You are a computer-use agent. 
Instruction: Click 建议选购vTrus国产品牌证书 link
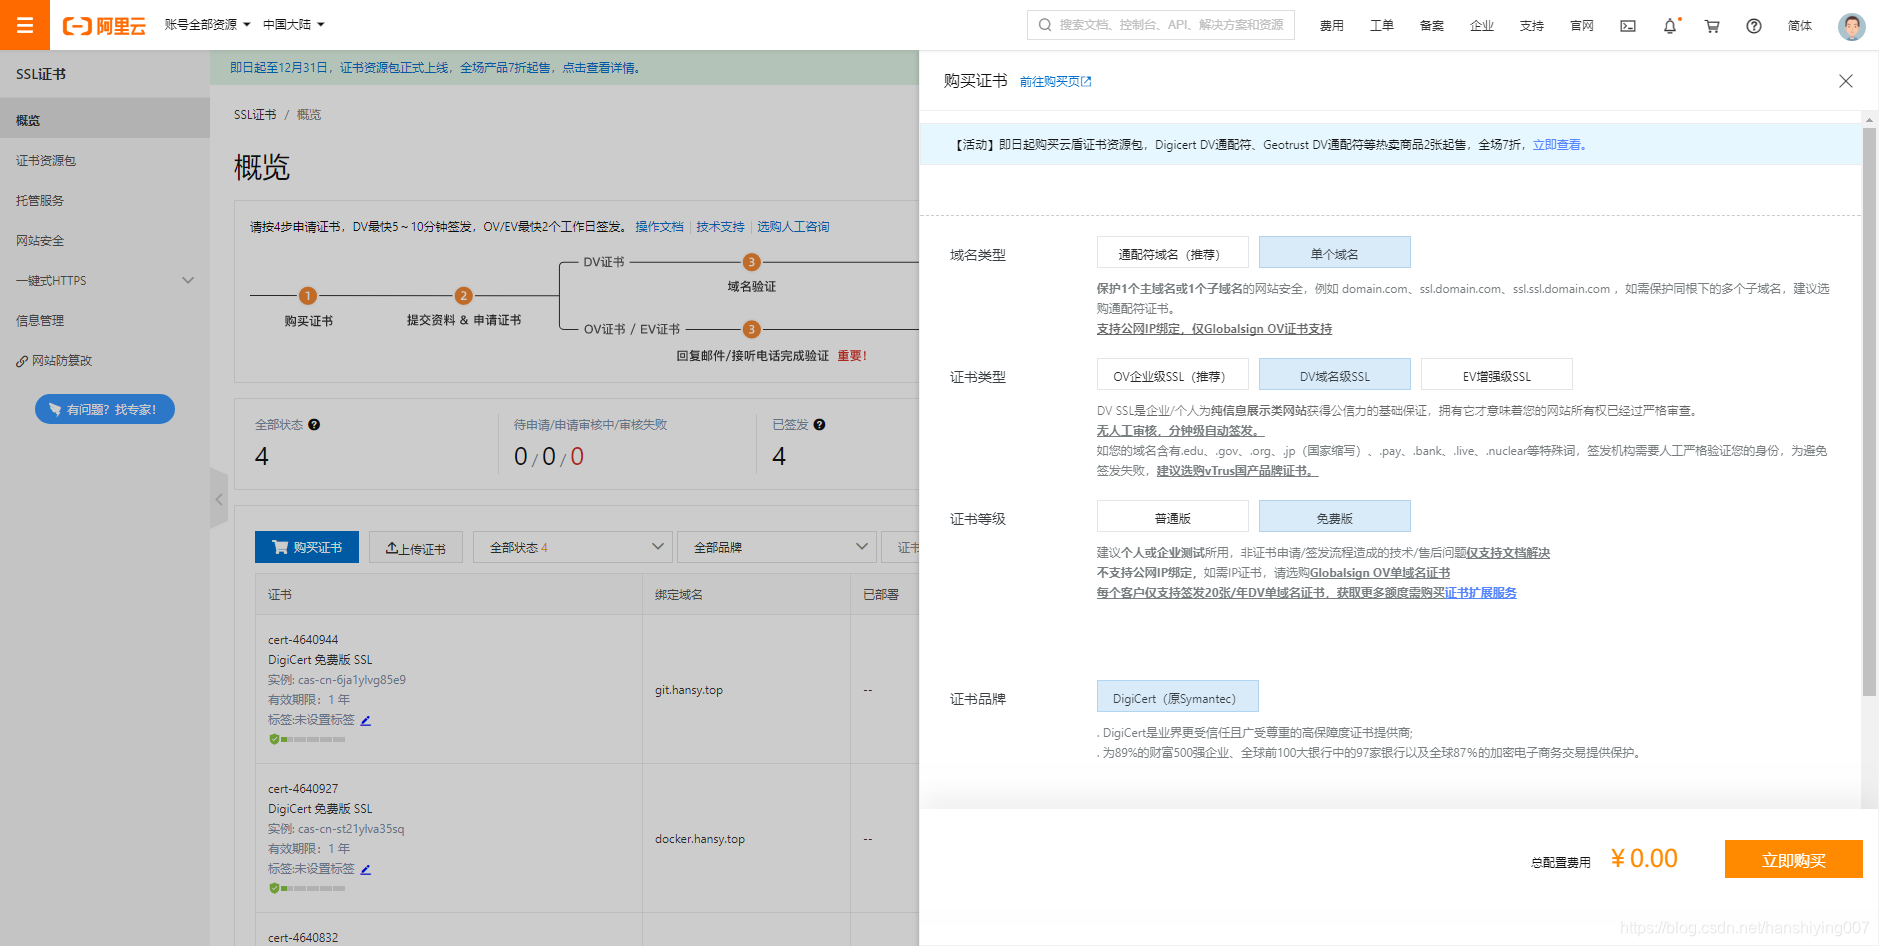click(x=1237, y=471)
